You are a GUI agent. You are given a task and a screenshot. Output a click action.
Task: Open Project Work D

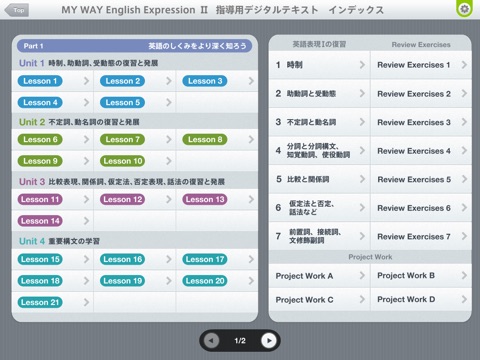pyautogui.click(x=421, y=299)
